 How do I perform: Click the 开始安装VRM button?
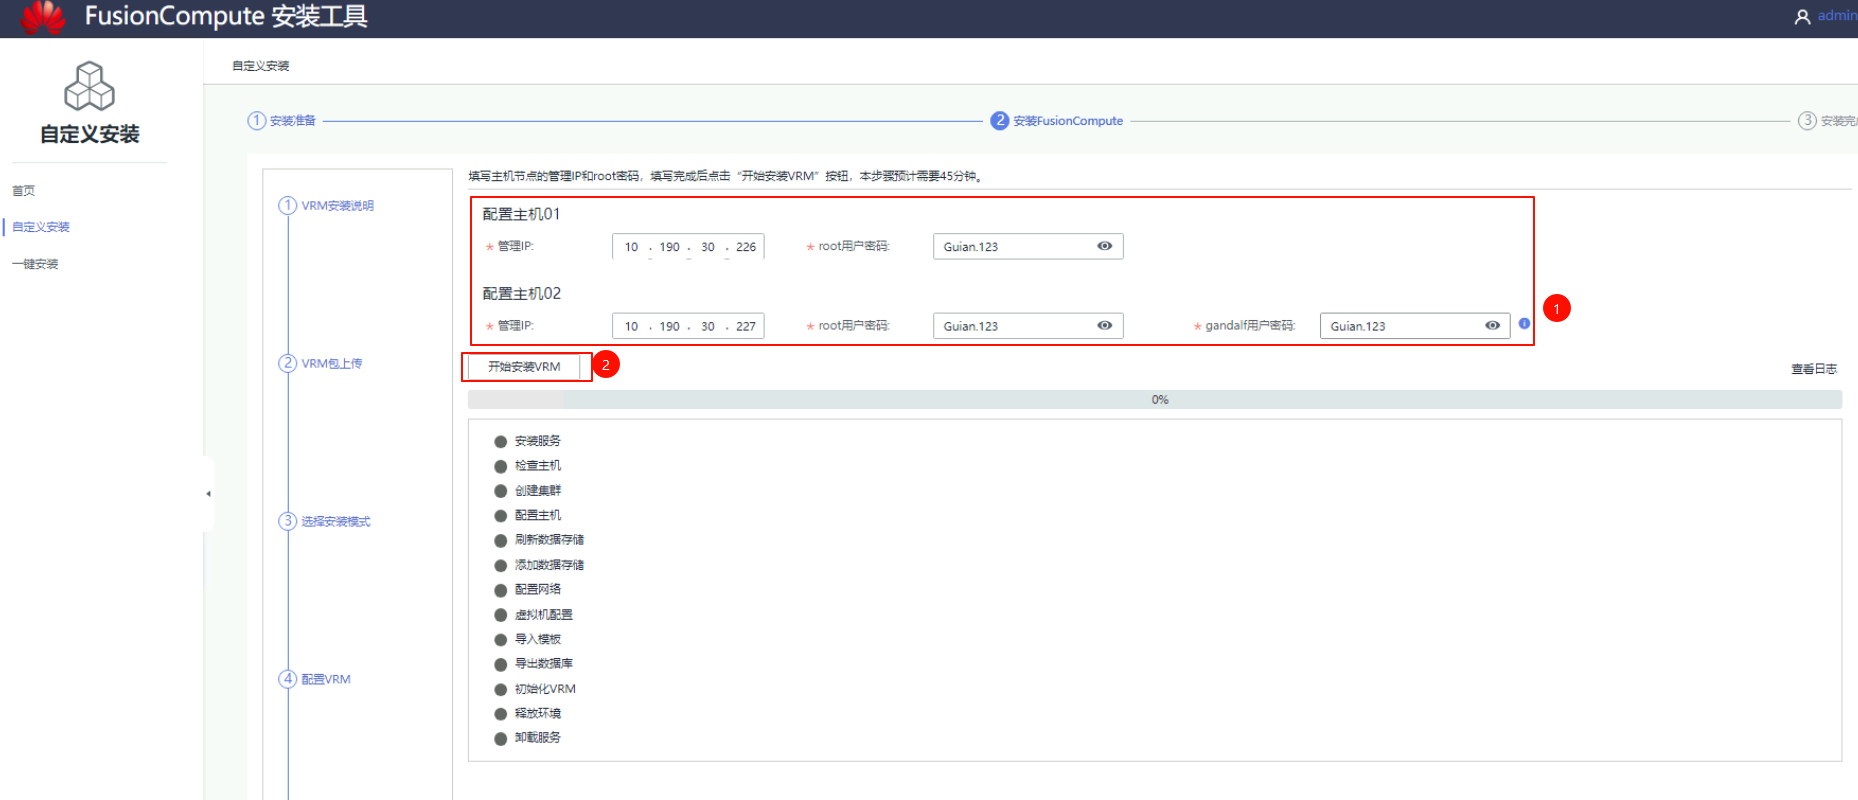click(524, 367)
